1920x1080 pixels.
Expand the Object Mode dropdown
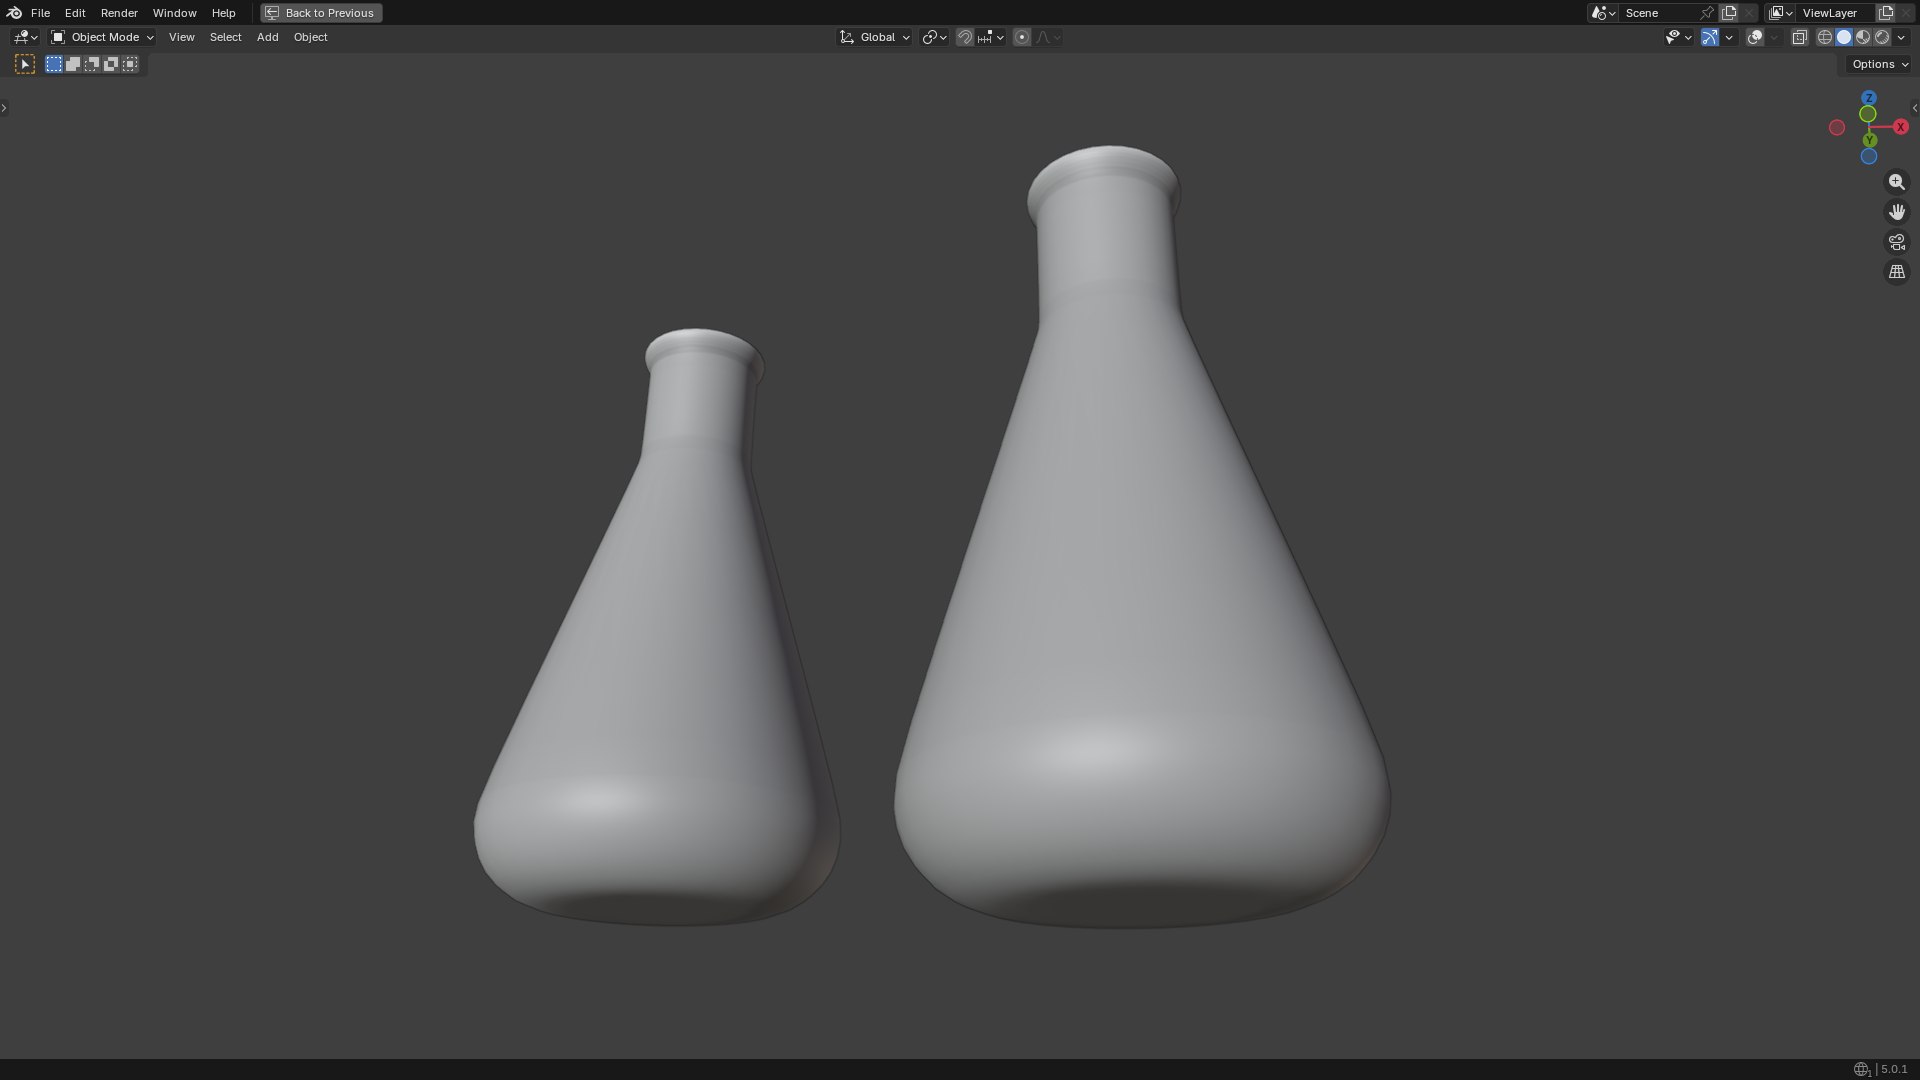[102, 37]
